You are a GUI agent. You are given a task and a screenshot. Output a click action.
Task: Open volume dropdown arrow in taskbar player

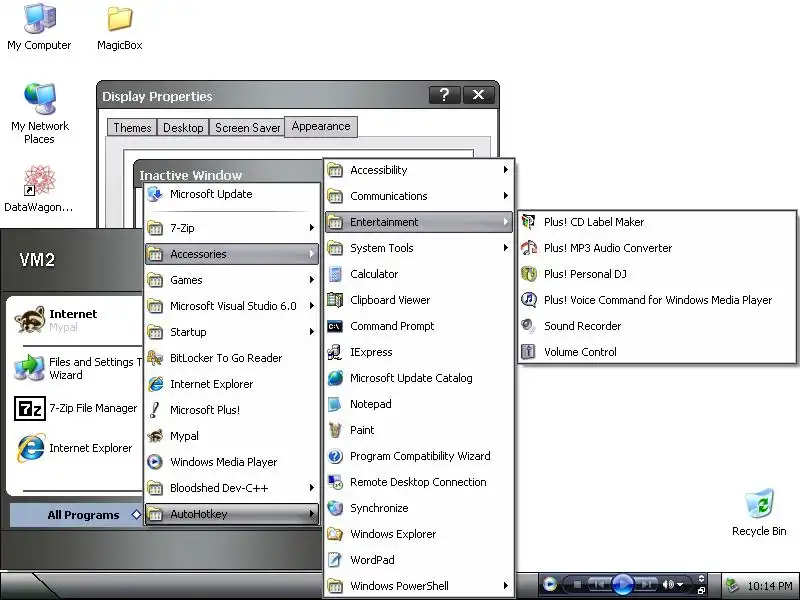click(x=680, y=585)
